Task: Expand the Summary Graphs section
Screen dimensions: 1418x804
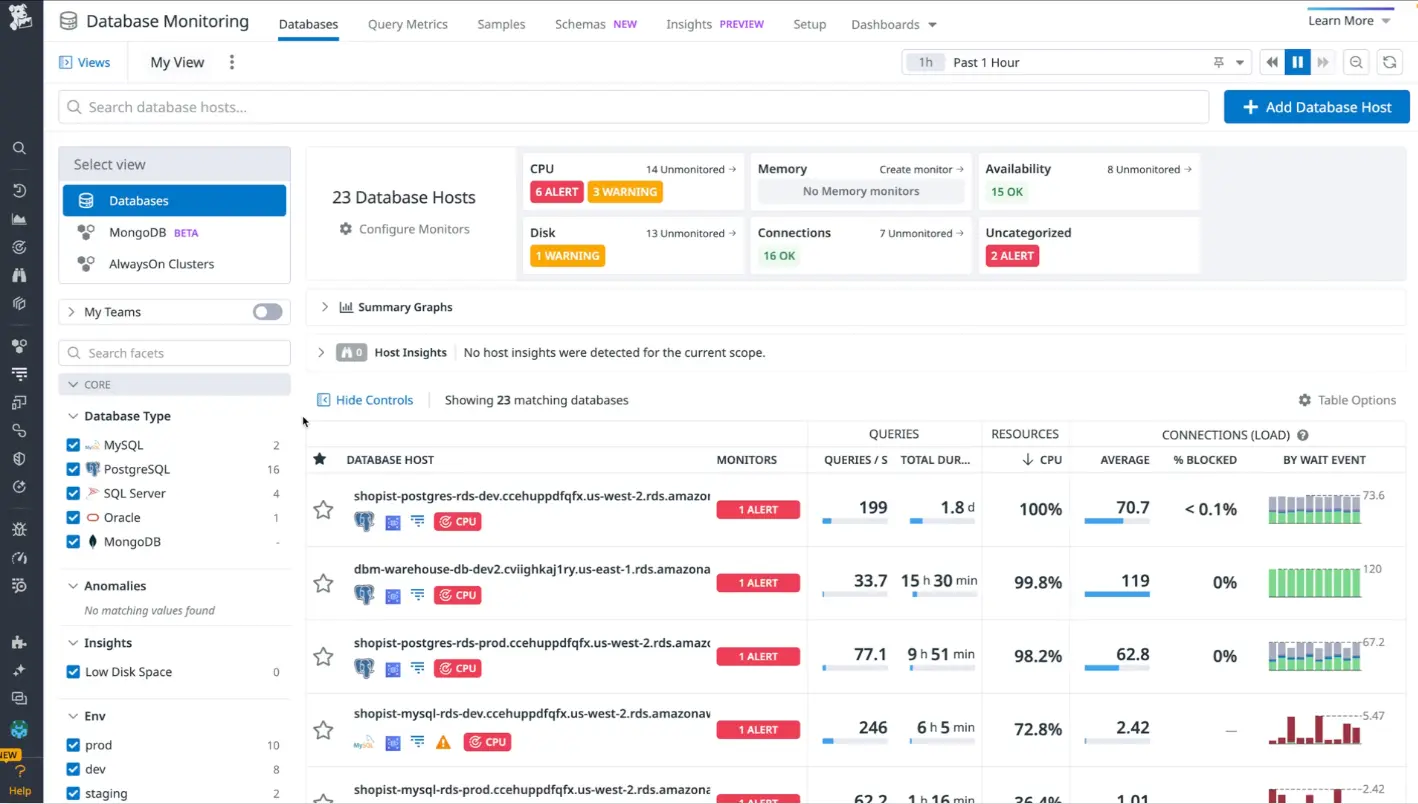Action: [x=323, y=307]
